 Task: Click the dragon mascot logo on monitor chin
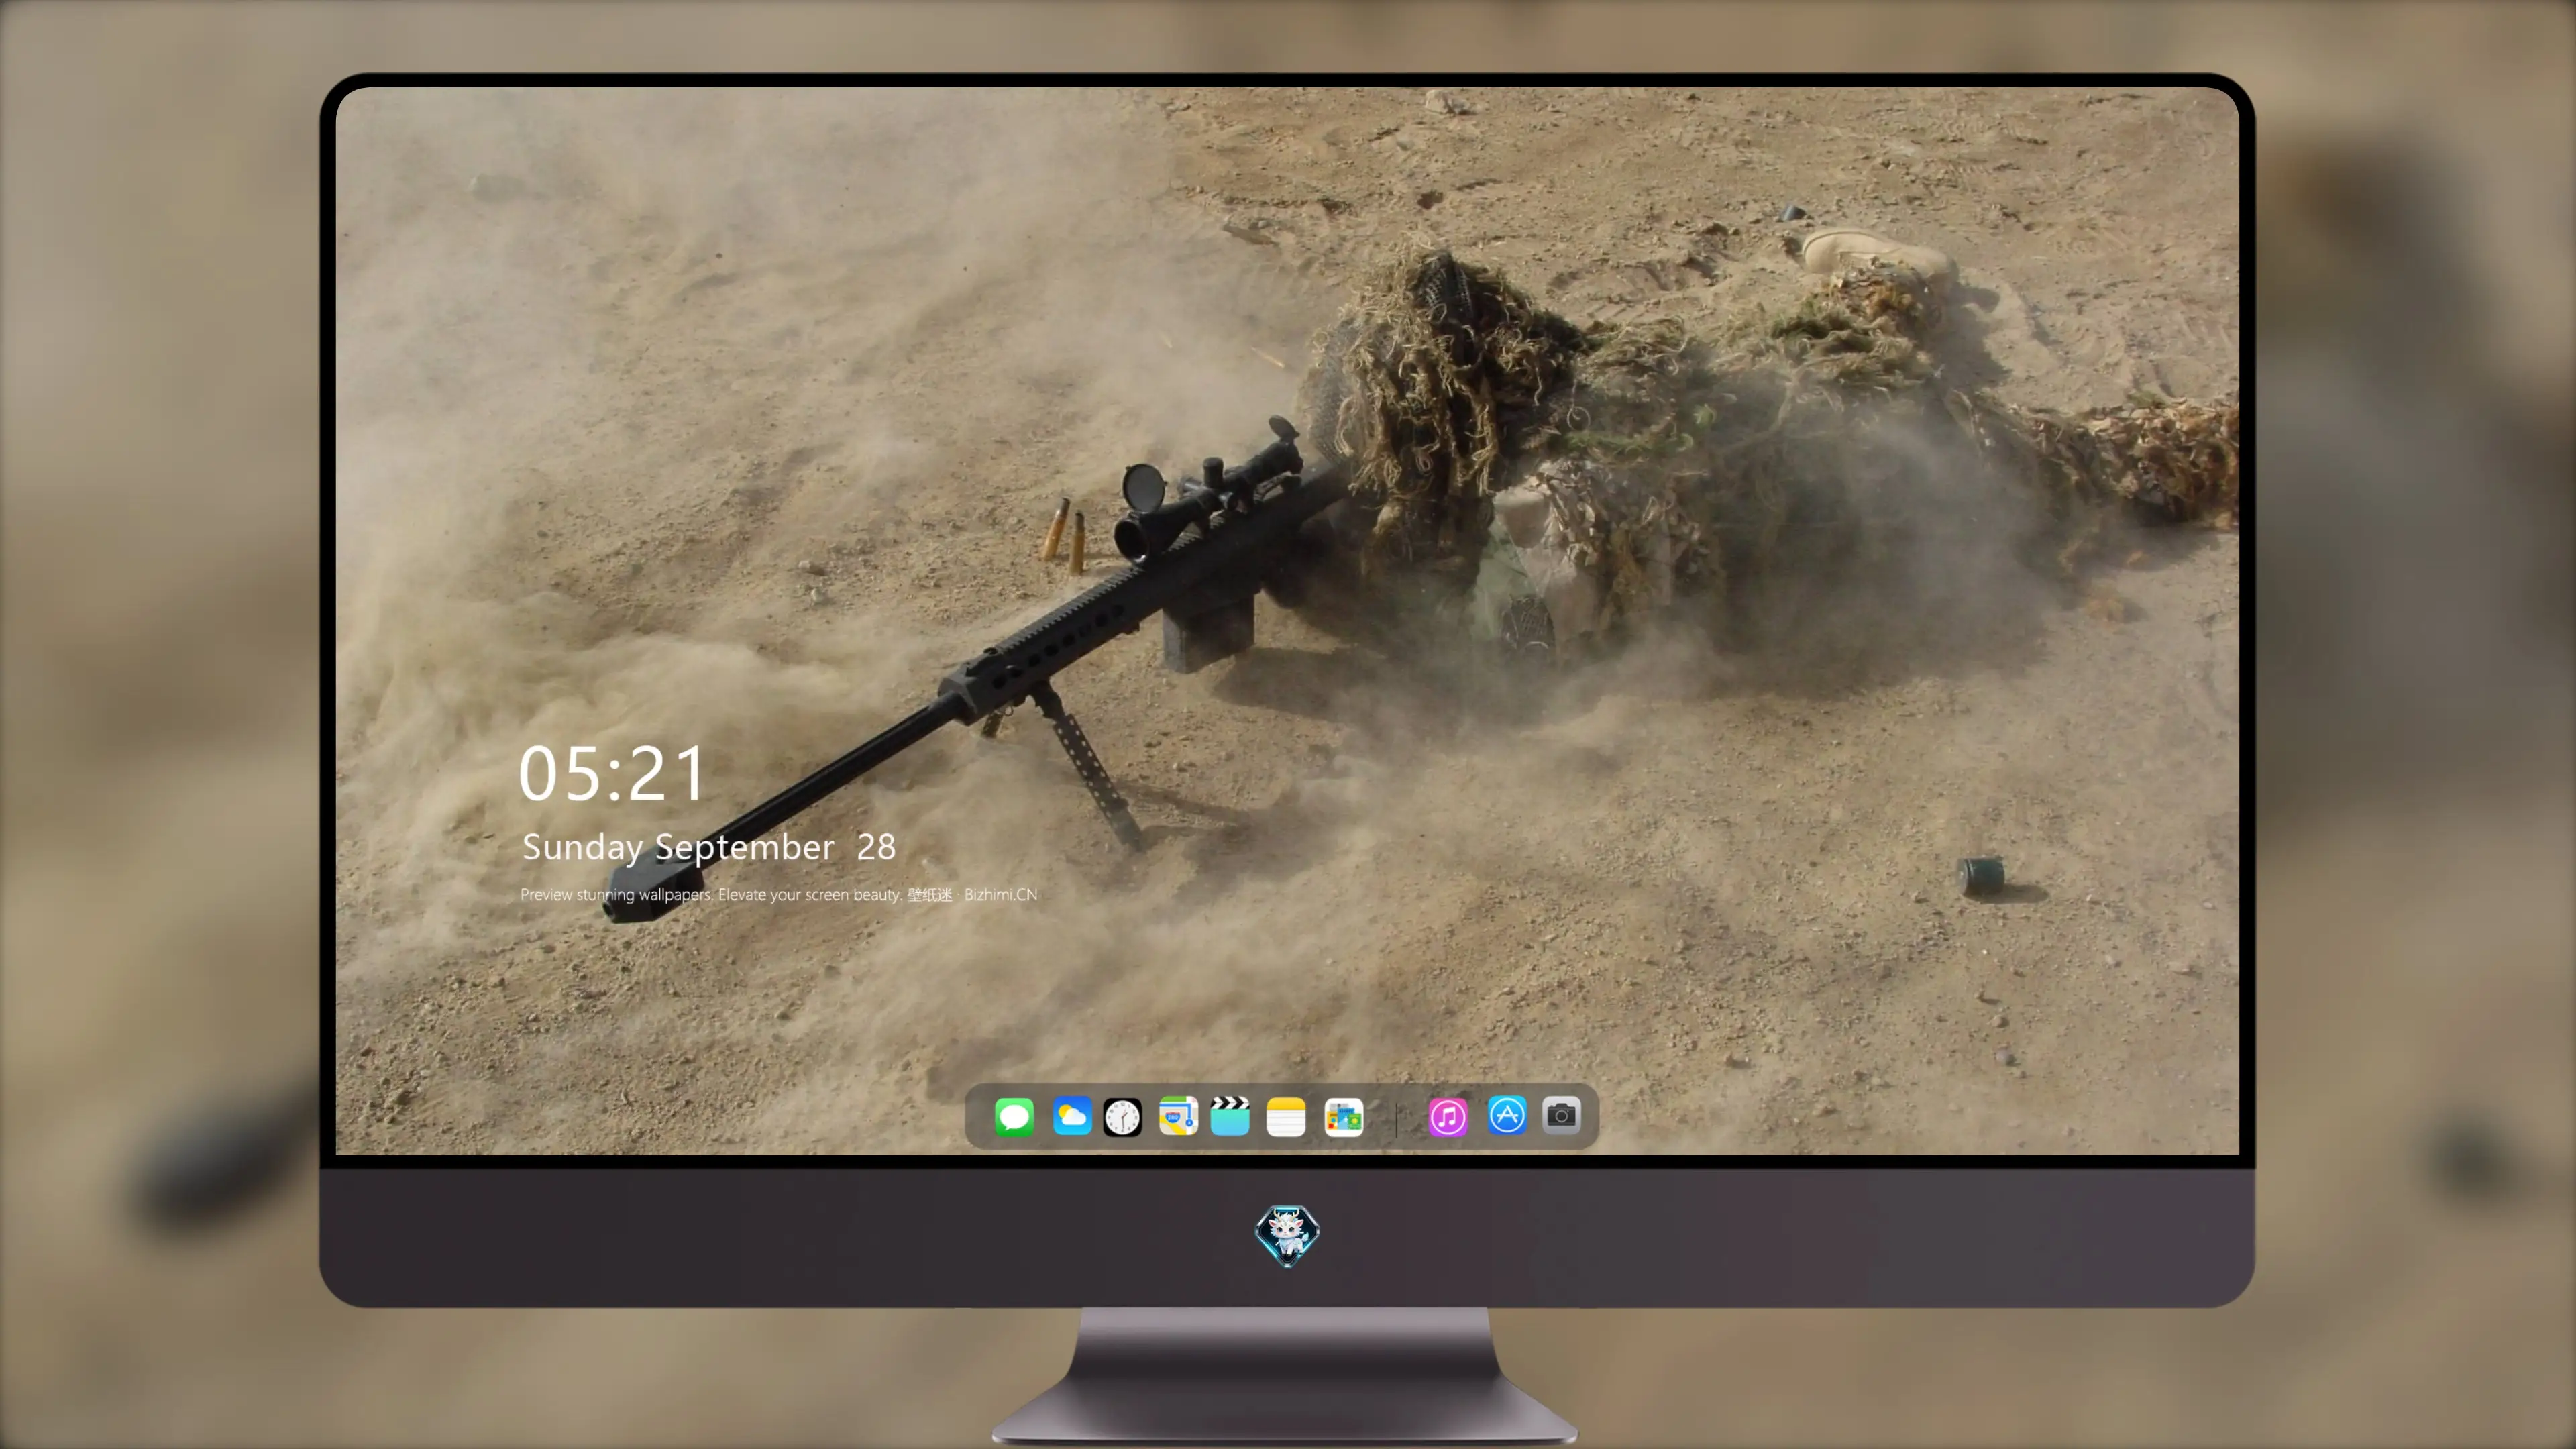click(x=1287, y=1236)
